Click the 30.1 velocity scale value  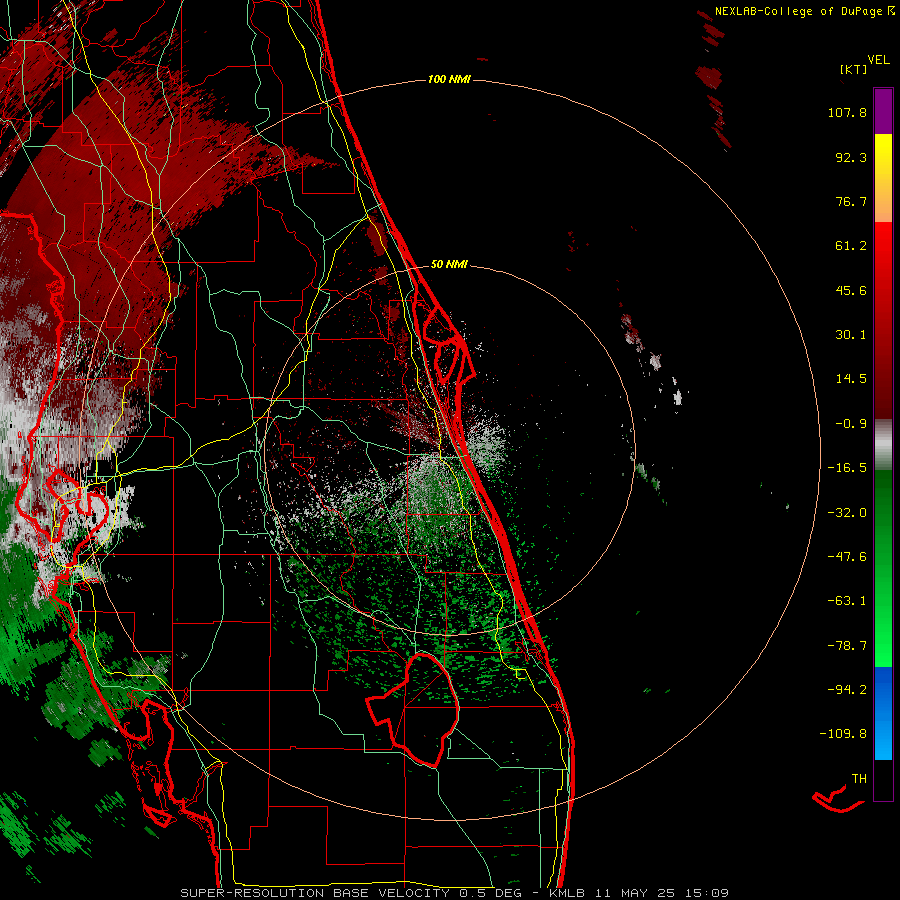851,335
